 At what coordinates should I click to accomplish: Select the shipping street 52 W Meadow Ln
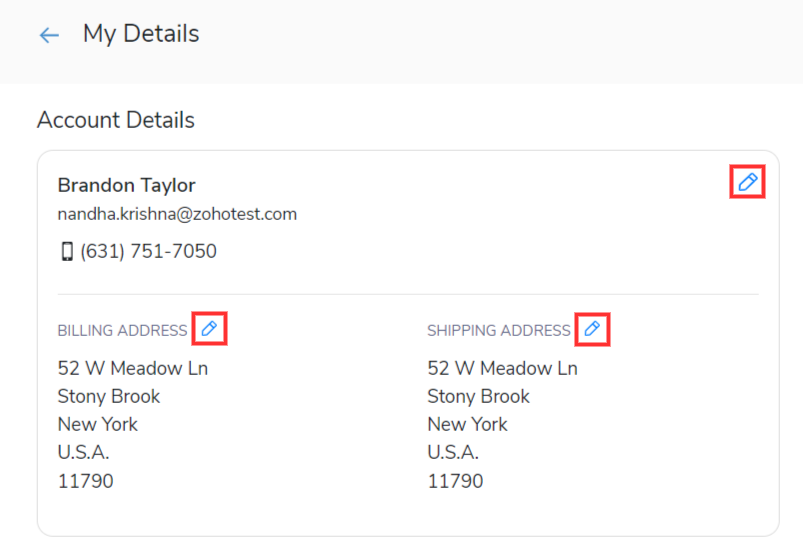(503, 368)
